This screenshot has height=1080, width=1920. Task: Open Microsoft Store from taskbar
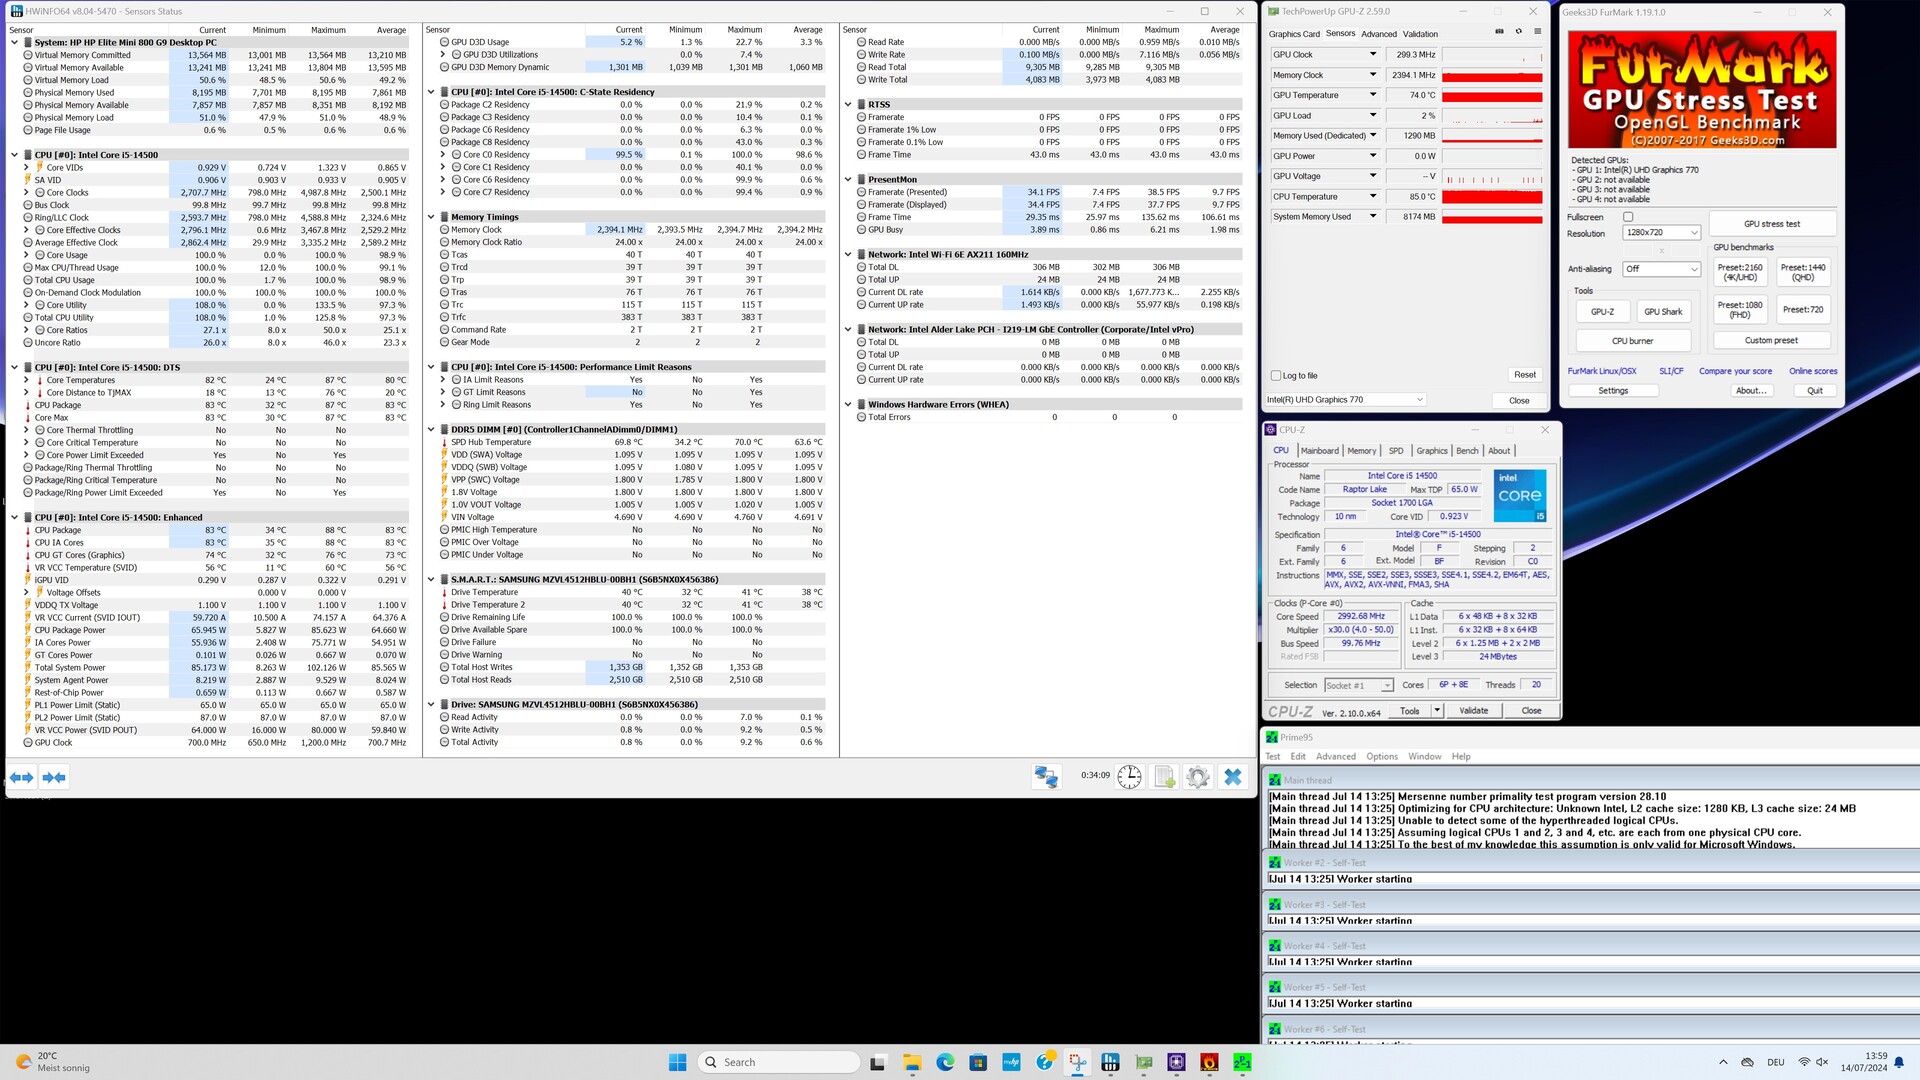click(978, 1062)
